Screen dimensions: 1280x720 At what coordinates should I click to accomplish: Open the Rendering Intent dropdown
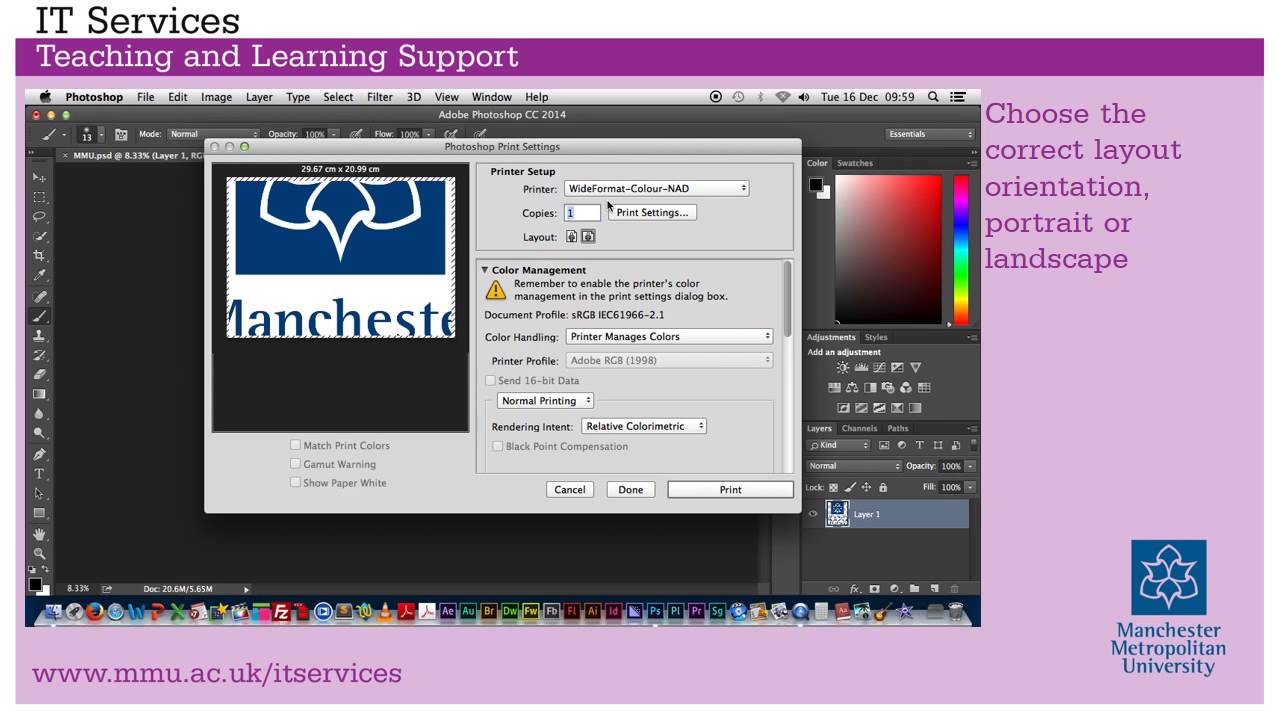click(644, 426)
